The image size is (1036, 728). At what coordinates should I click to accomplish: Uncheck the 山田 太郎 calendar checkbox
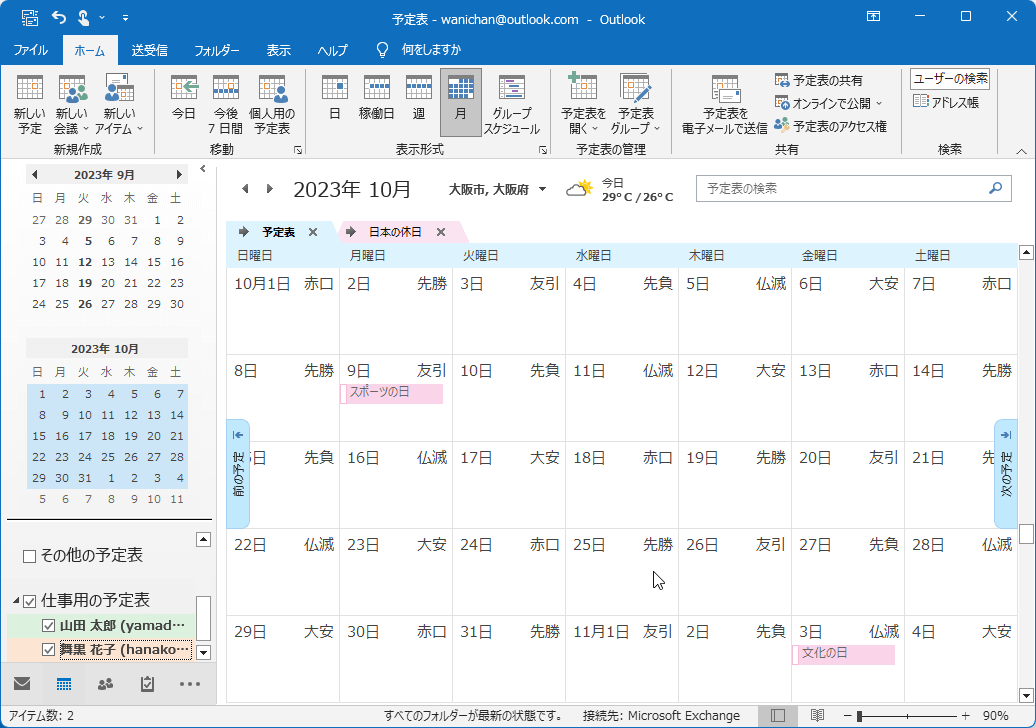pos(48,625)
